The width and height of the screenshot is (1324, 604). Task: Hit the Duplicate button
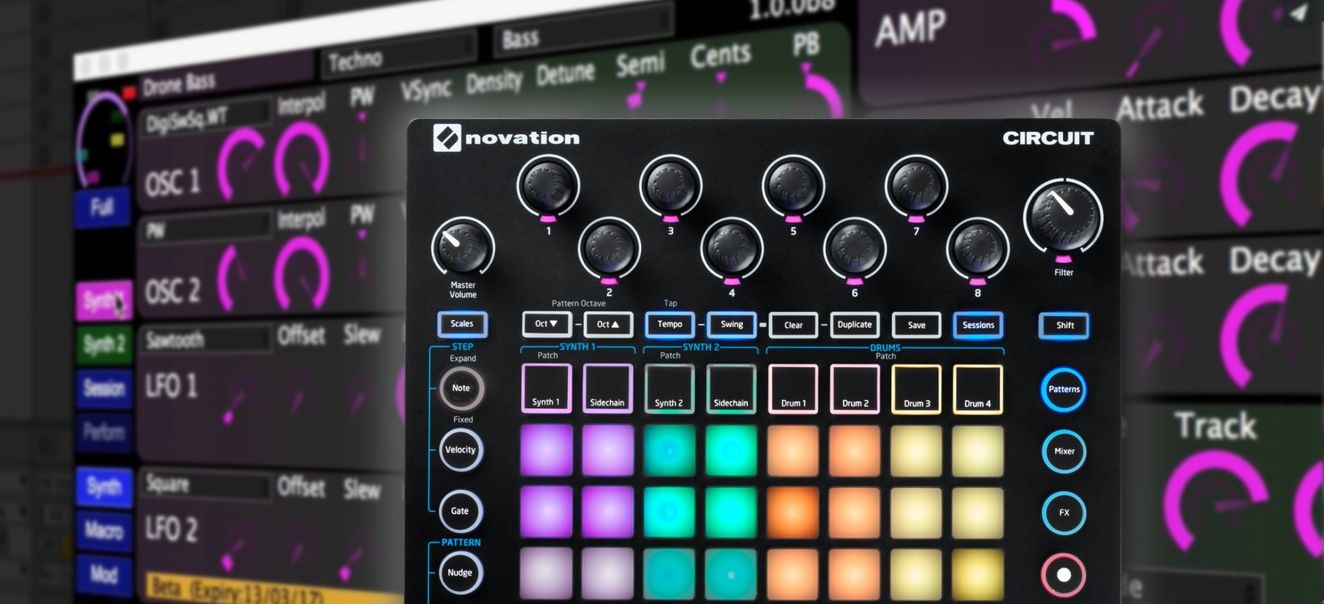(x=855, y=324)
